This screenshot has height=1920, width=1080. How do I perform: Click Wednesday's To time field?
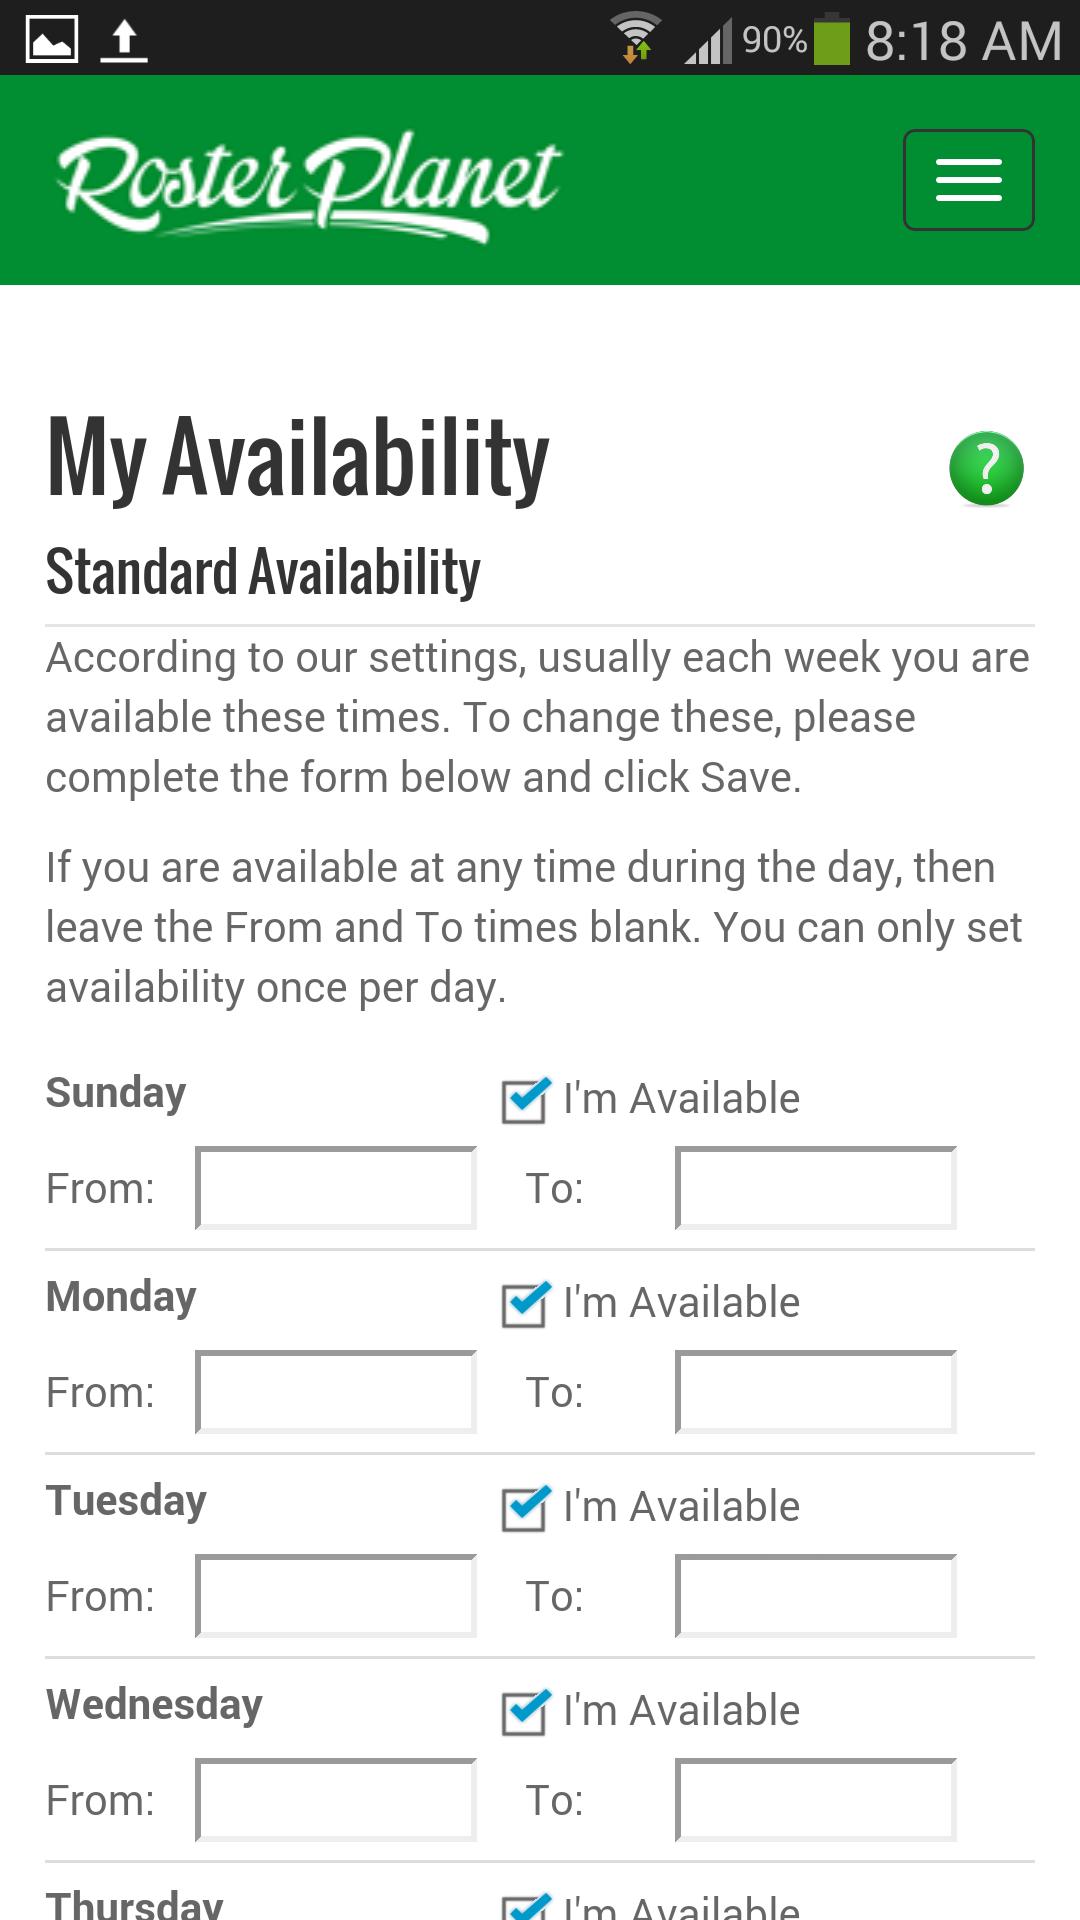click(x=816, y=1800)
